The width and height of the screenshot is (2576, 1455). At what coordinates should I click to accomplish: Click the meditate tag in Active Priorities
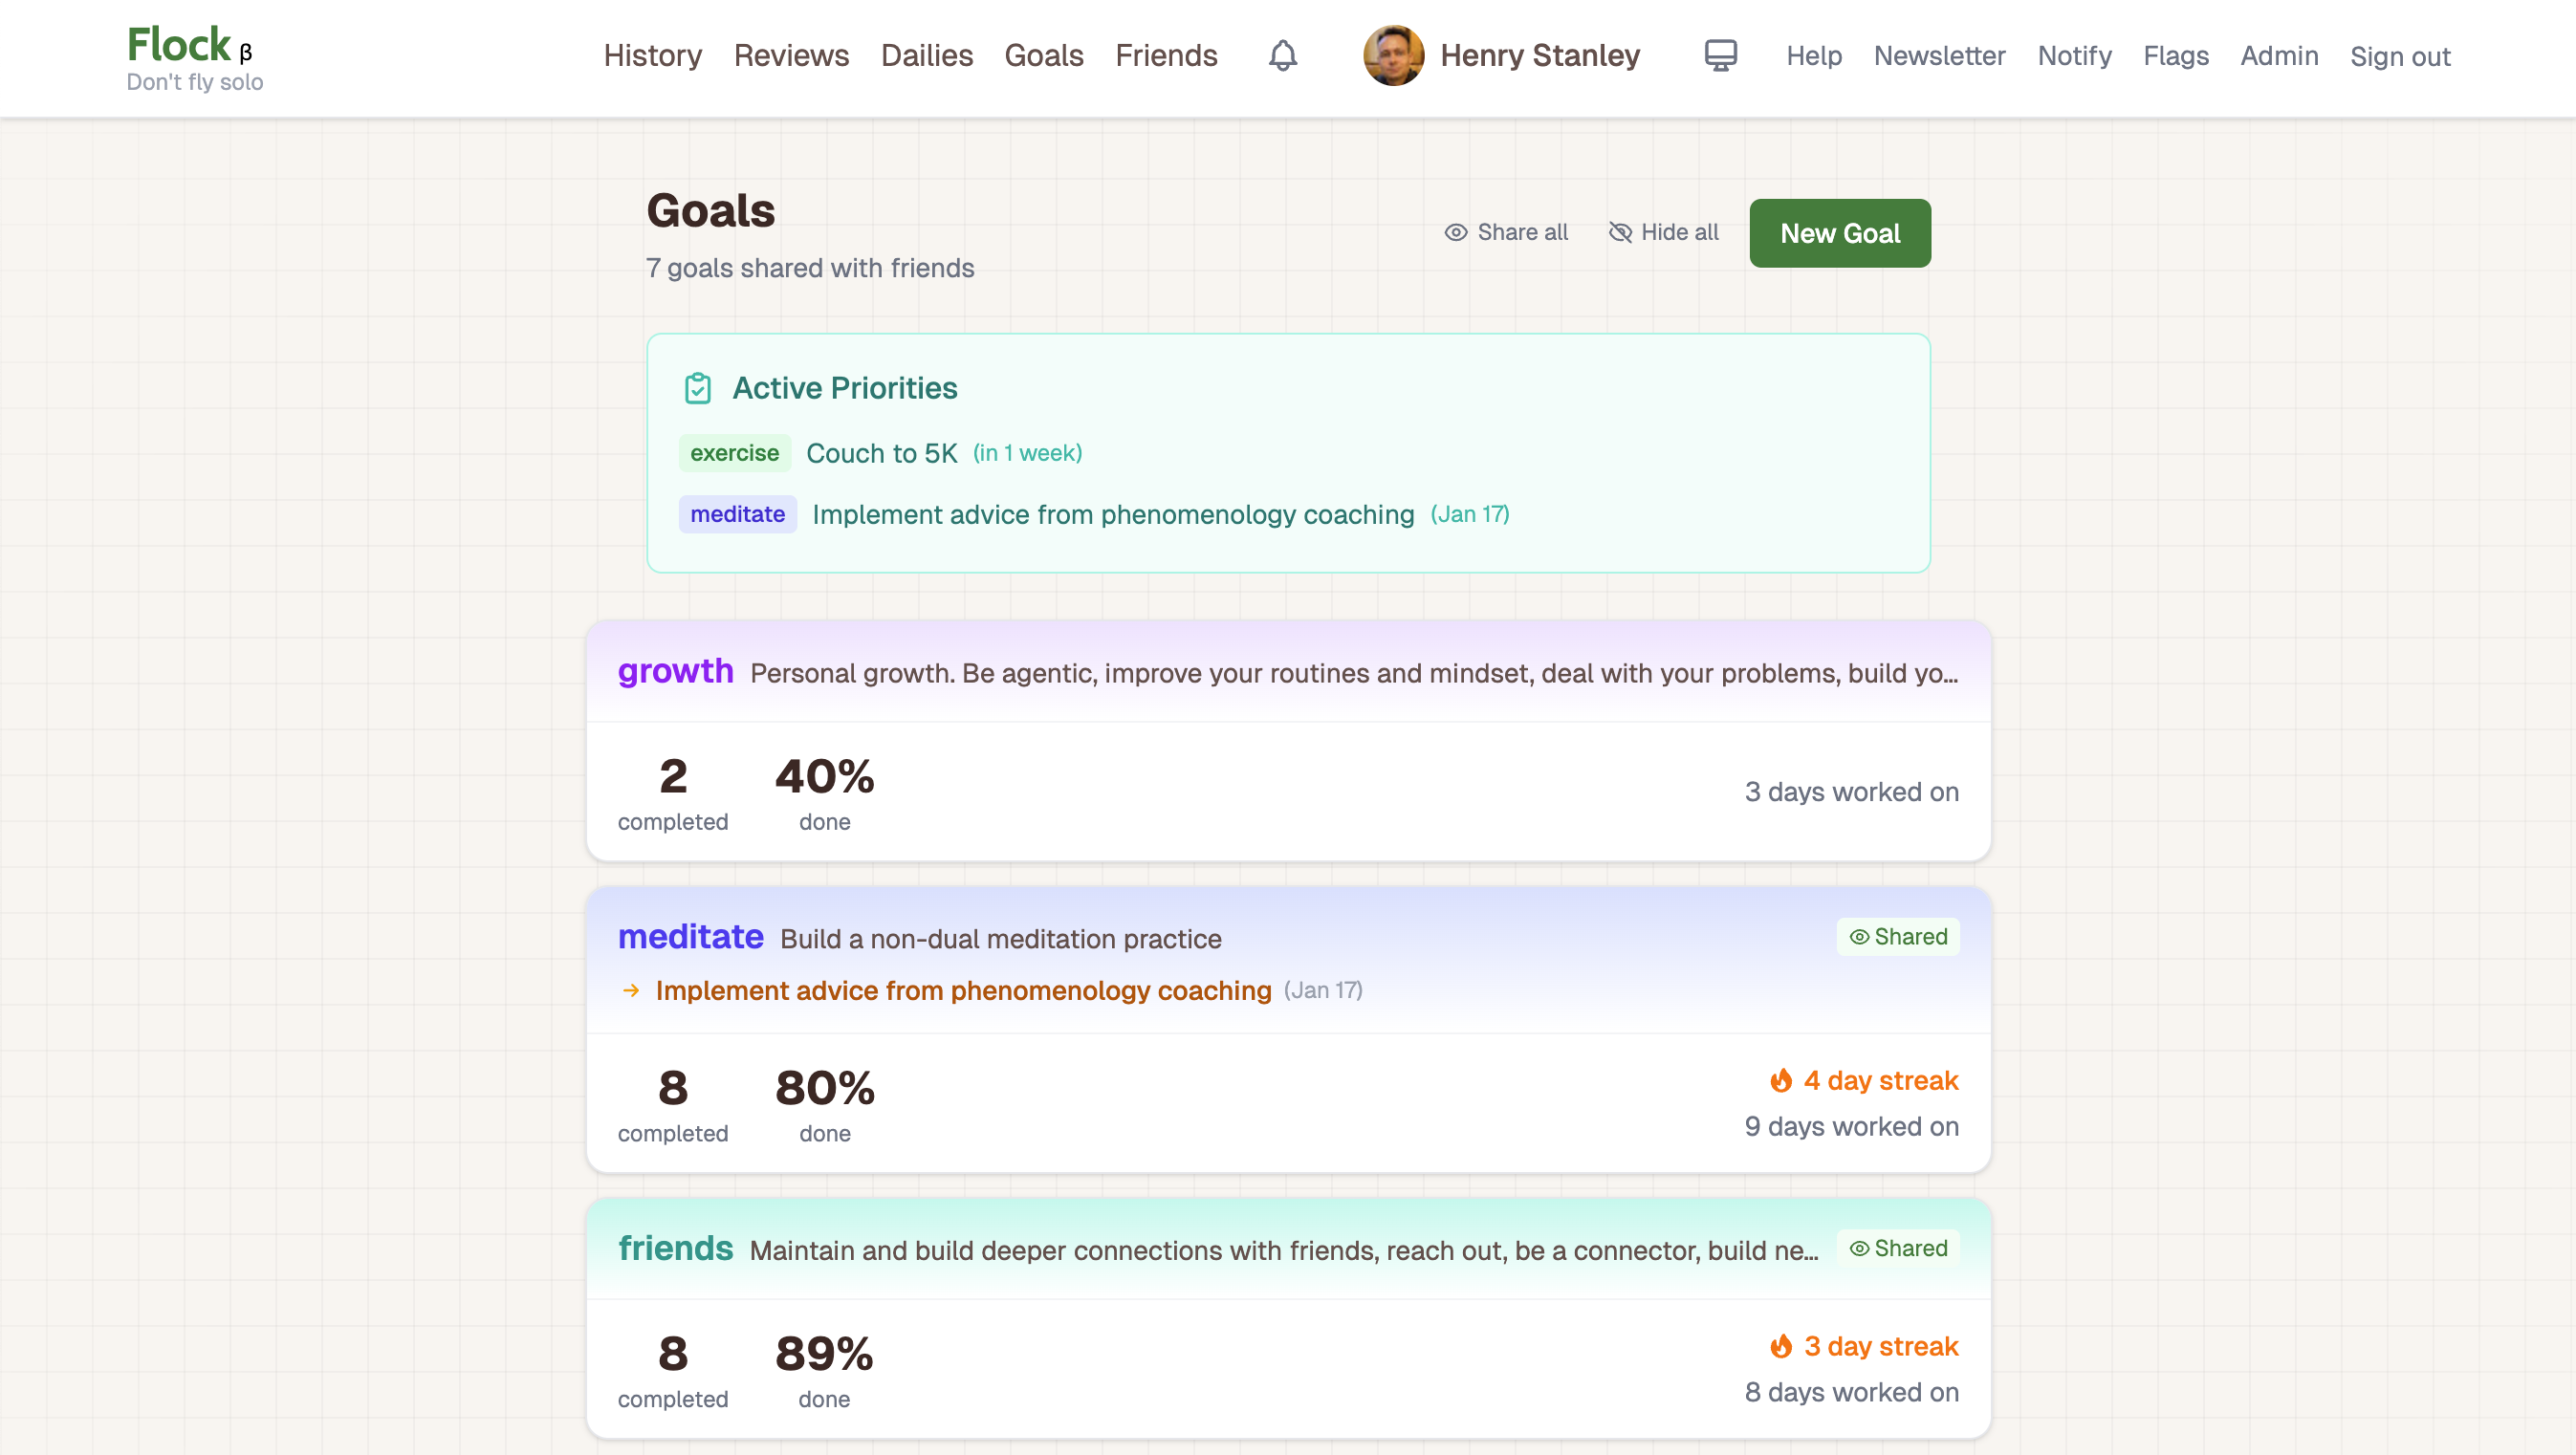(737, 514)
